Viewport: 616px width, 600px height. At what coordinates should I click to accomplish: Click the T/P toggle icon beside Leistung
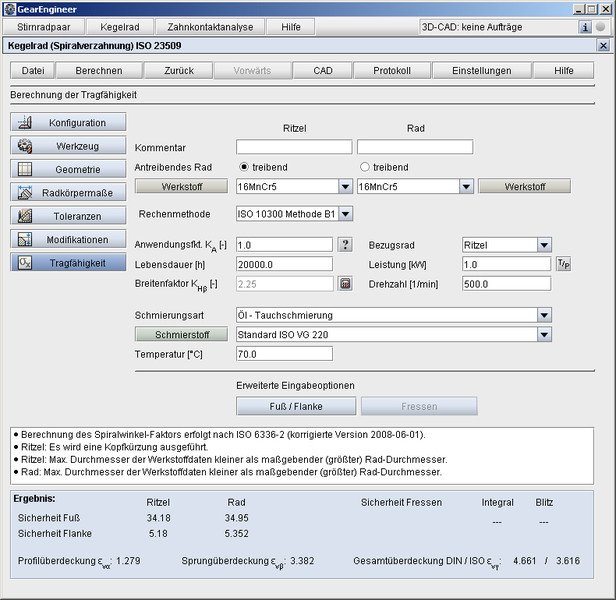pyautogui.click(x=564, y=264)
